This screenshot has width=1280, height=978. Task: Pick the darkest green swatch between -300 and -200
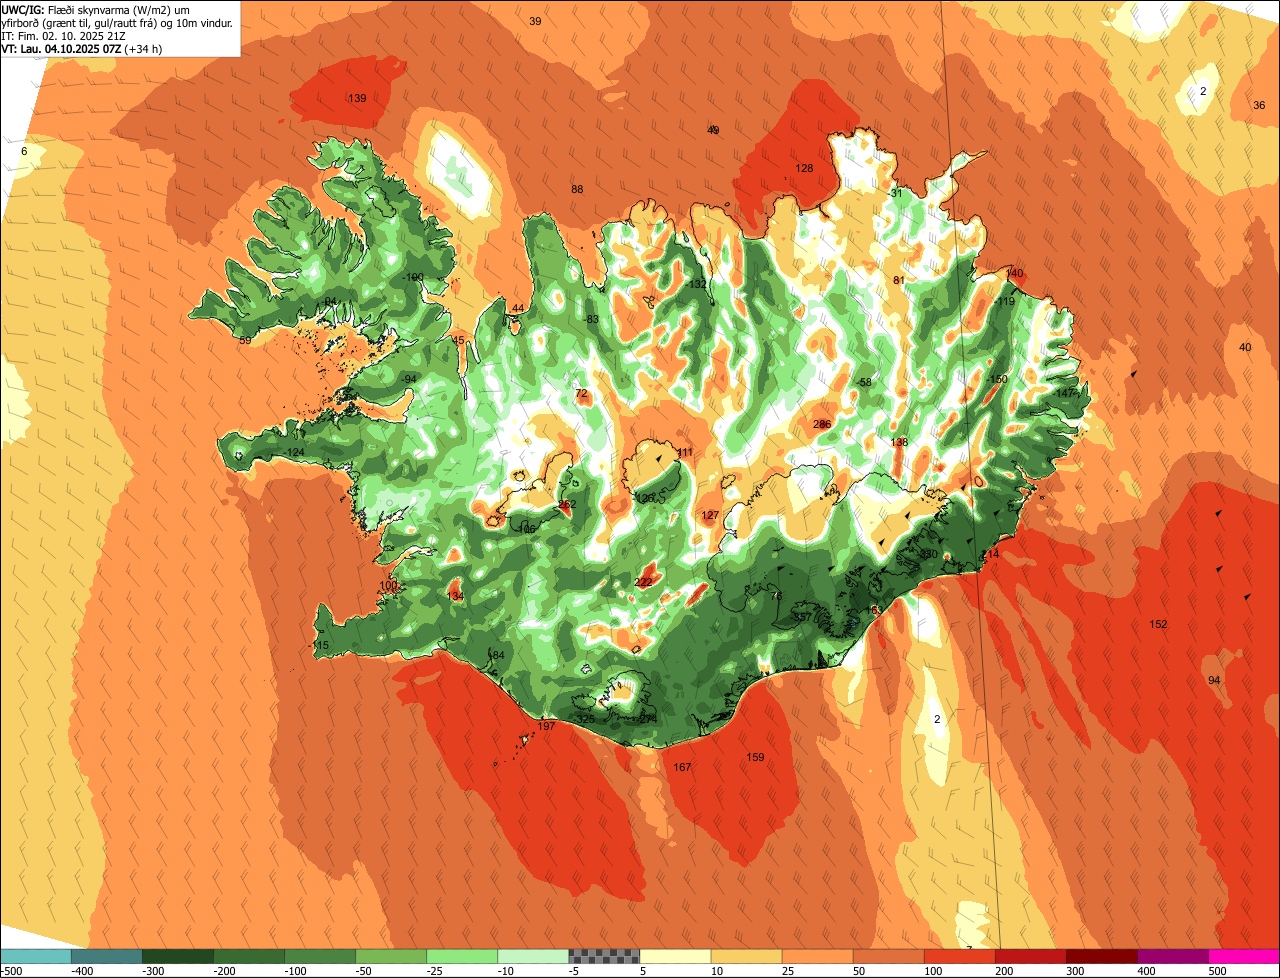(x=178, y=956)
